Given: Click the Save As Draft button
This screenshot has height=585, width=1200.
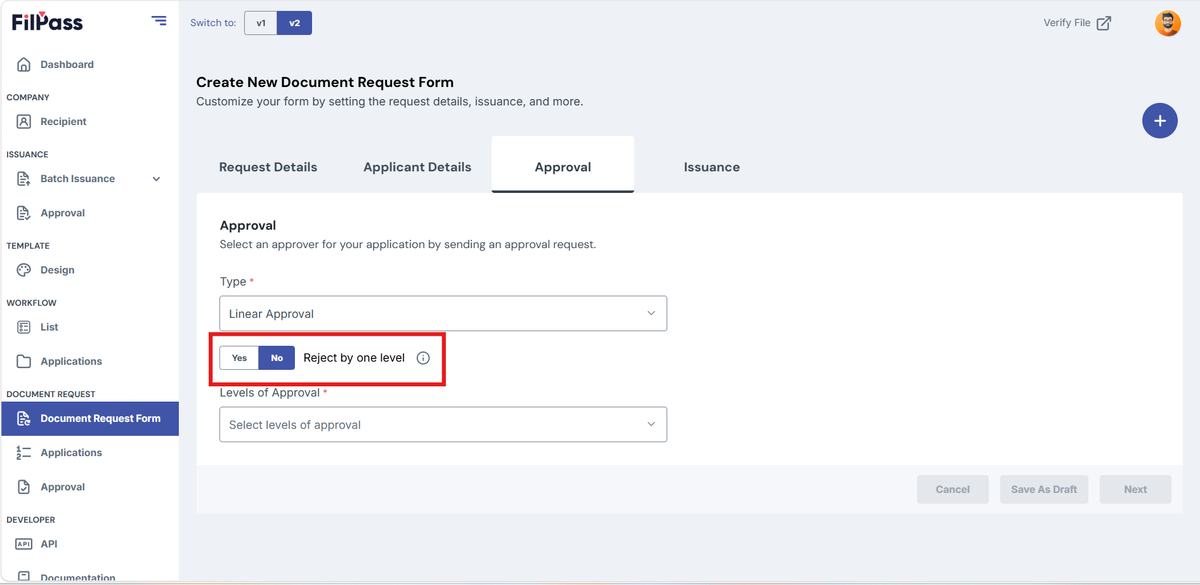Looking at the screenshot, I should click(x=1044, y=489).
